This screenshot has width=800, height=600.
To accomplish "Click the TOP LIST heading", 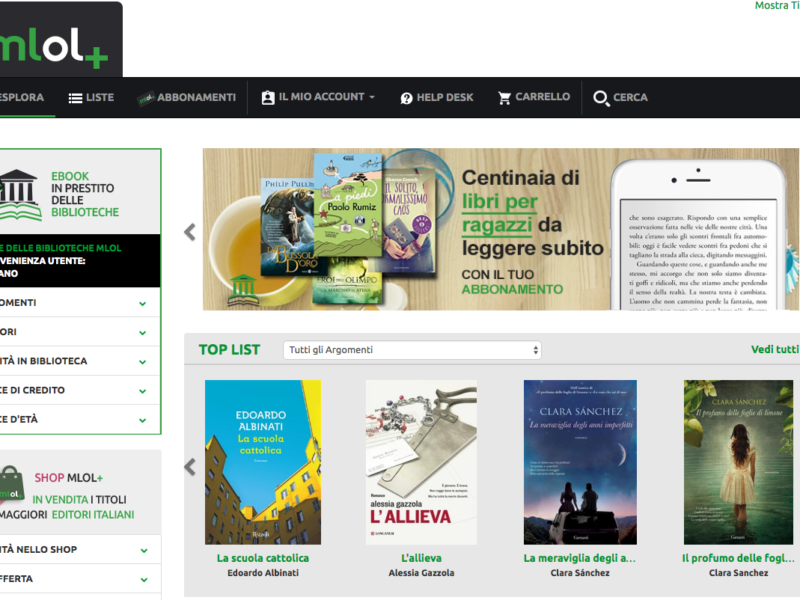I will [230, 350].
